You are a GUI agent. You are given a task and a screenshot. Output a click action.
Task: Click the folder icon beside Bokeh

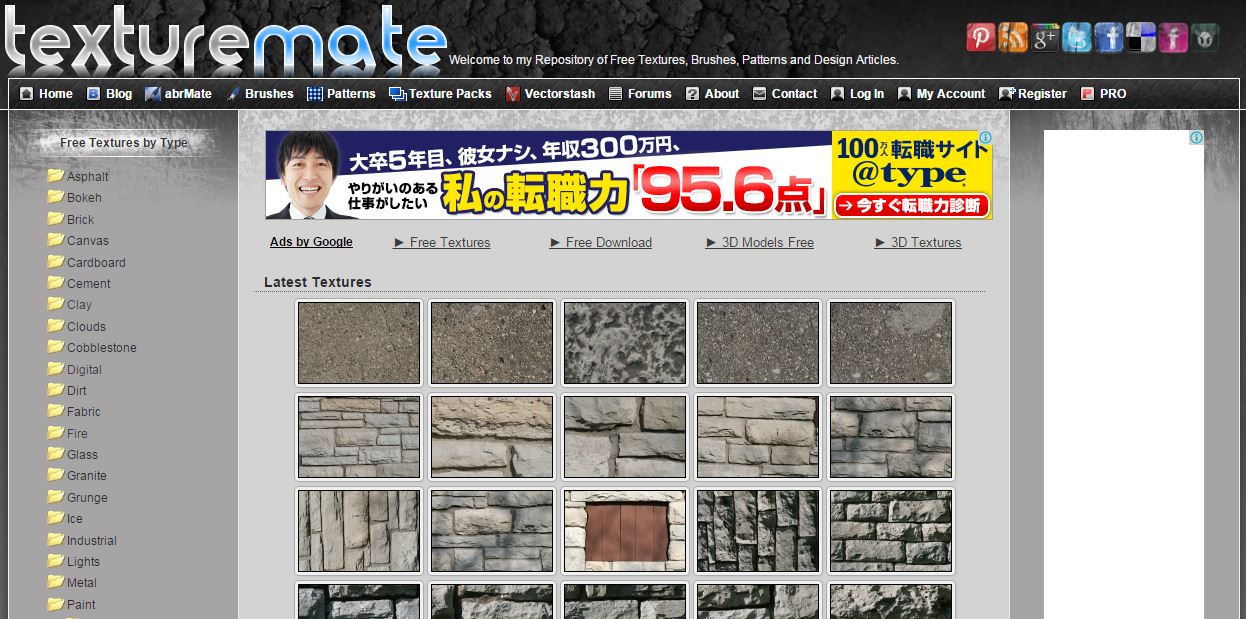(x=55, y=197)
